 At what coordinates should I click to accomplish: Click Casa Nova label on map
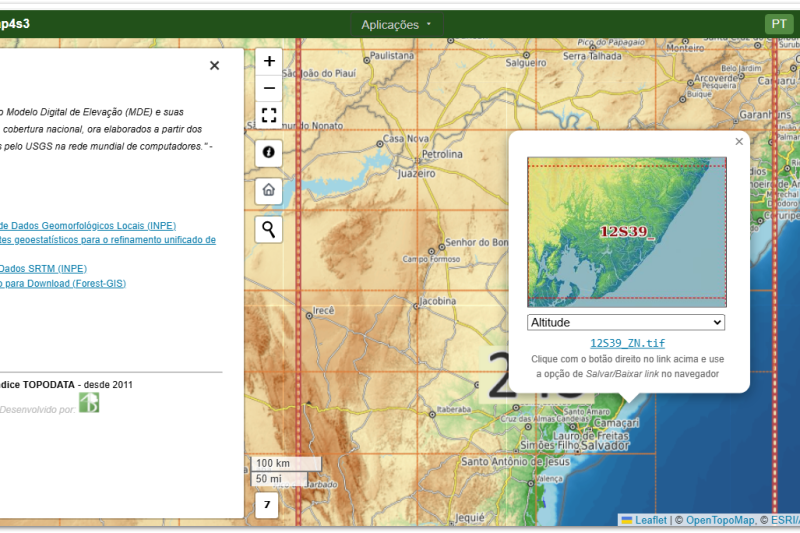coord(406,138)
